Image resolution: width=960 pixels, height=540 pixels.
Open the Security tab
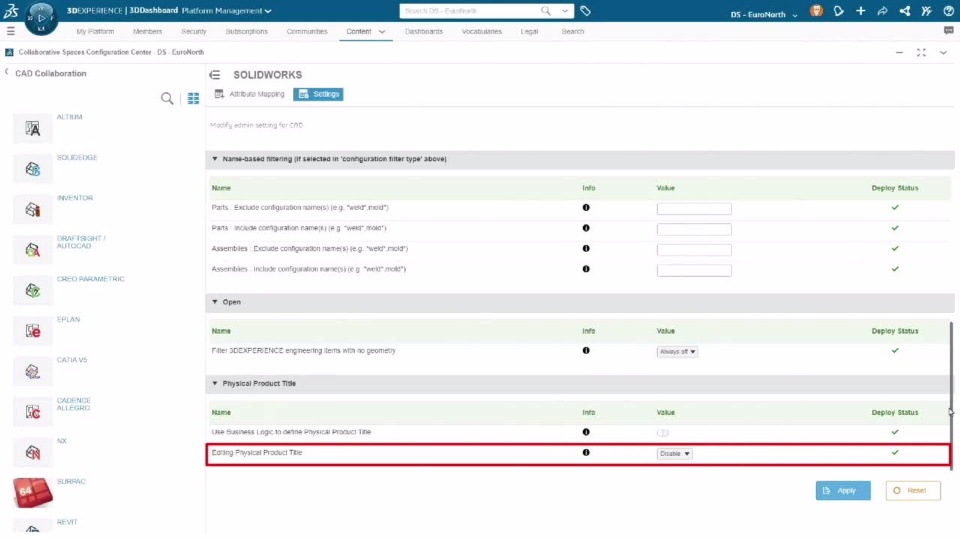click(x=193, y=31)
